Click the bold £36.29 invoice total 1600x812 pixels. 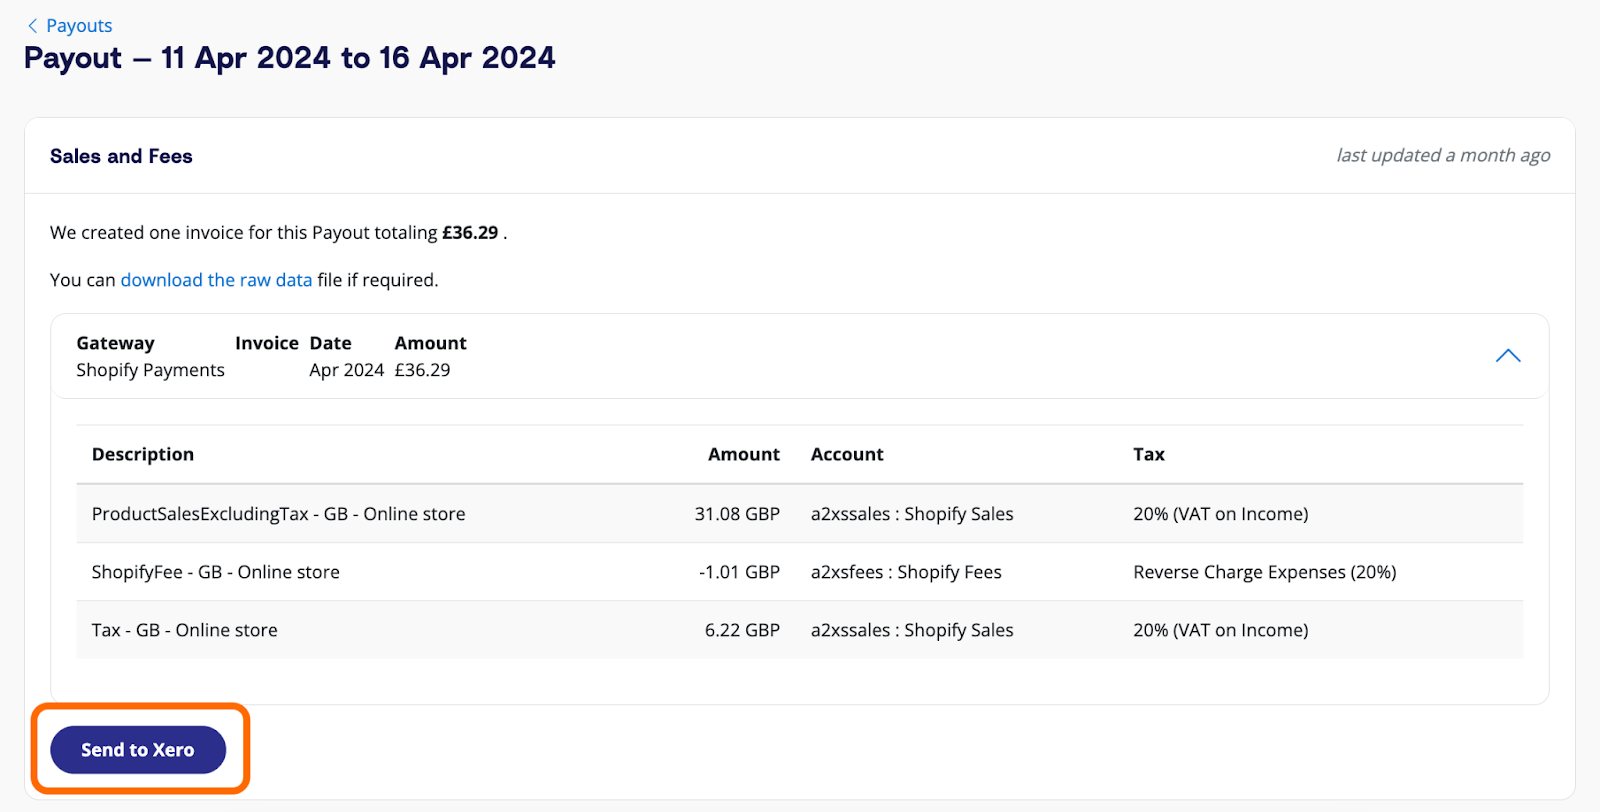(470, 232)
